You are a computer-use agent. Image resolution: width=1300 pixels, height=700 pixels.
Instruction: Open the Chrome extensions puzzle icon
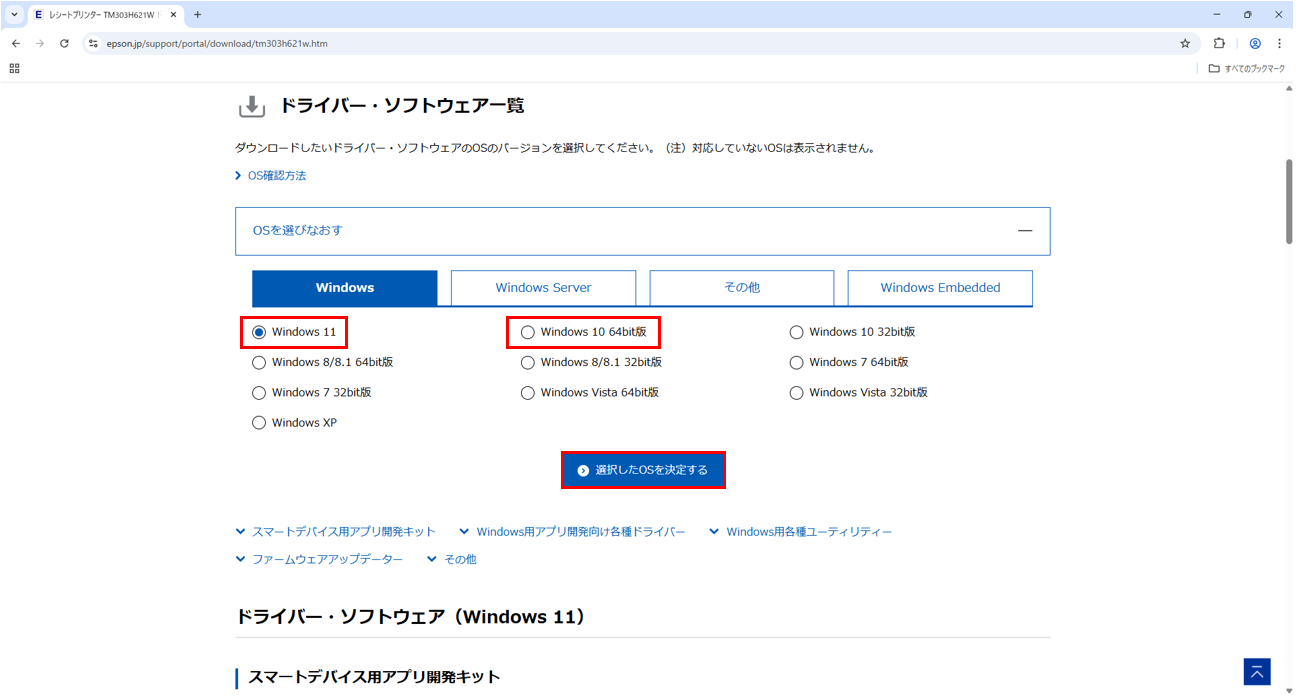point(1219,43)
